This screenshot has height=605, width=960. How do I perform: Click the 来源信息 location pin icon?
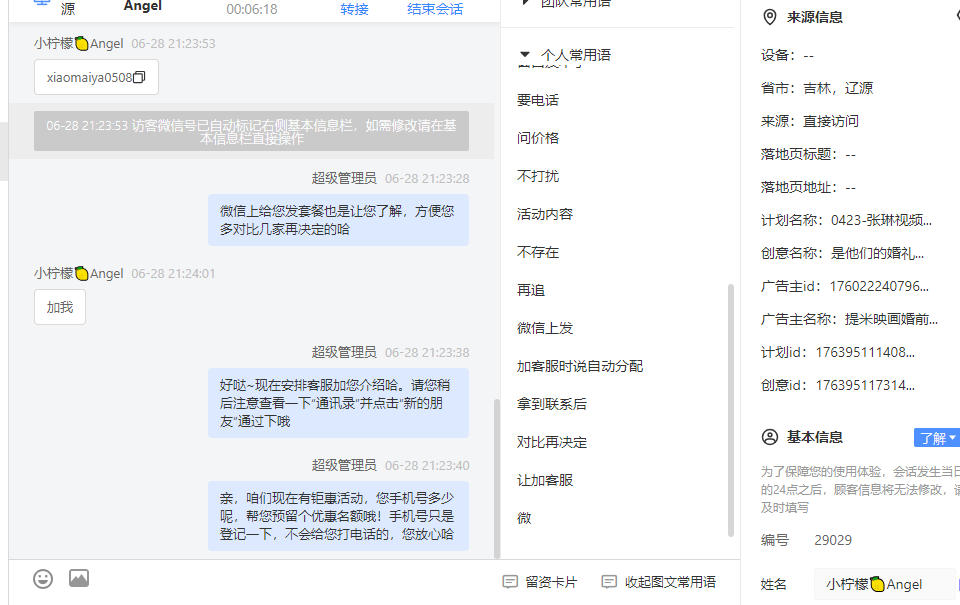[770, 17]
